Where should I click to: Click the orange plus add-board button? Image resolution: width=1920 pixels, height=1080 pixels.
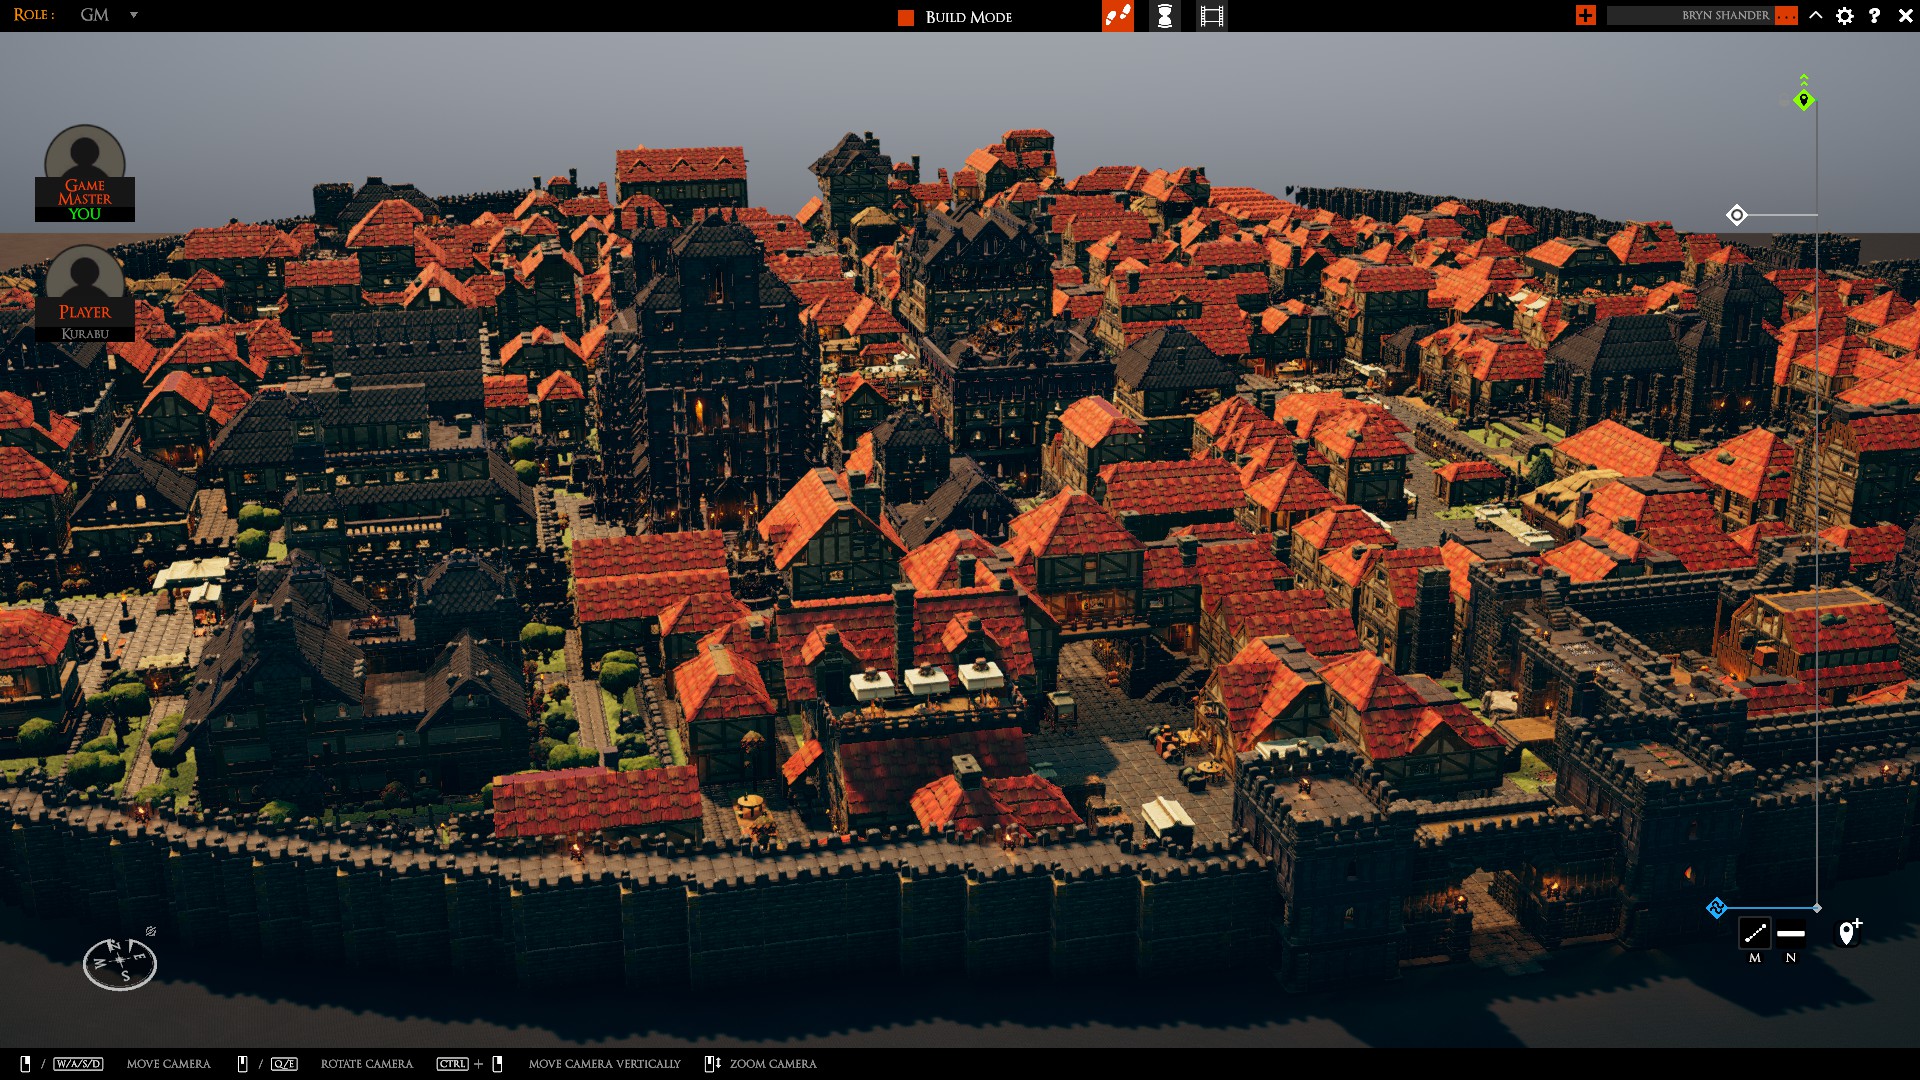(x=1586, y=15)
